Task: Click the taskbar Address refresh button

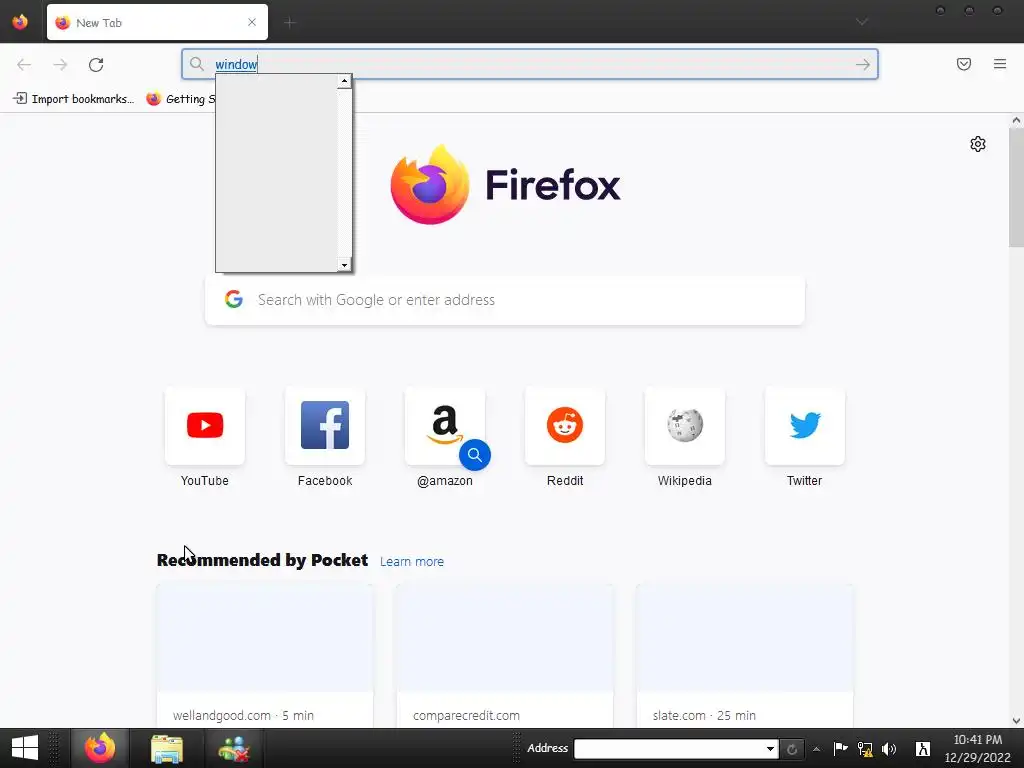Action: pos(792,749)
